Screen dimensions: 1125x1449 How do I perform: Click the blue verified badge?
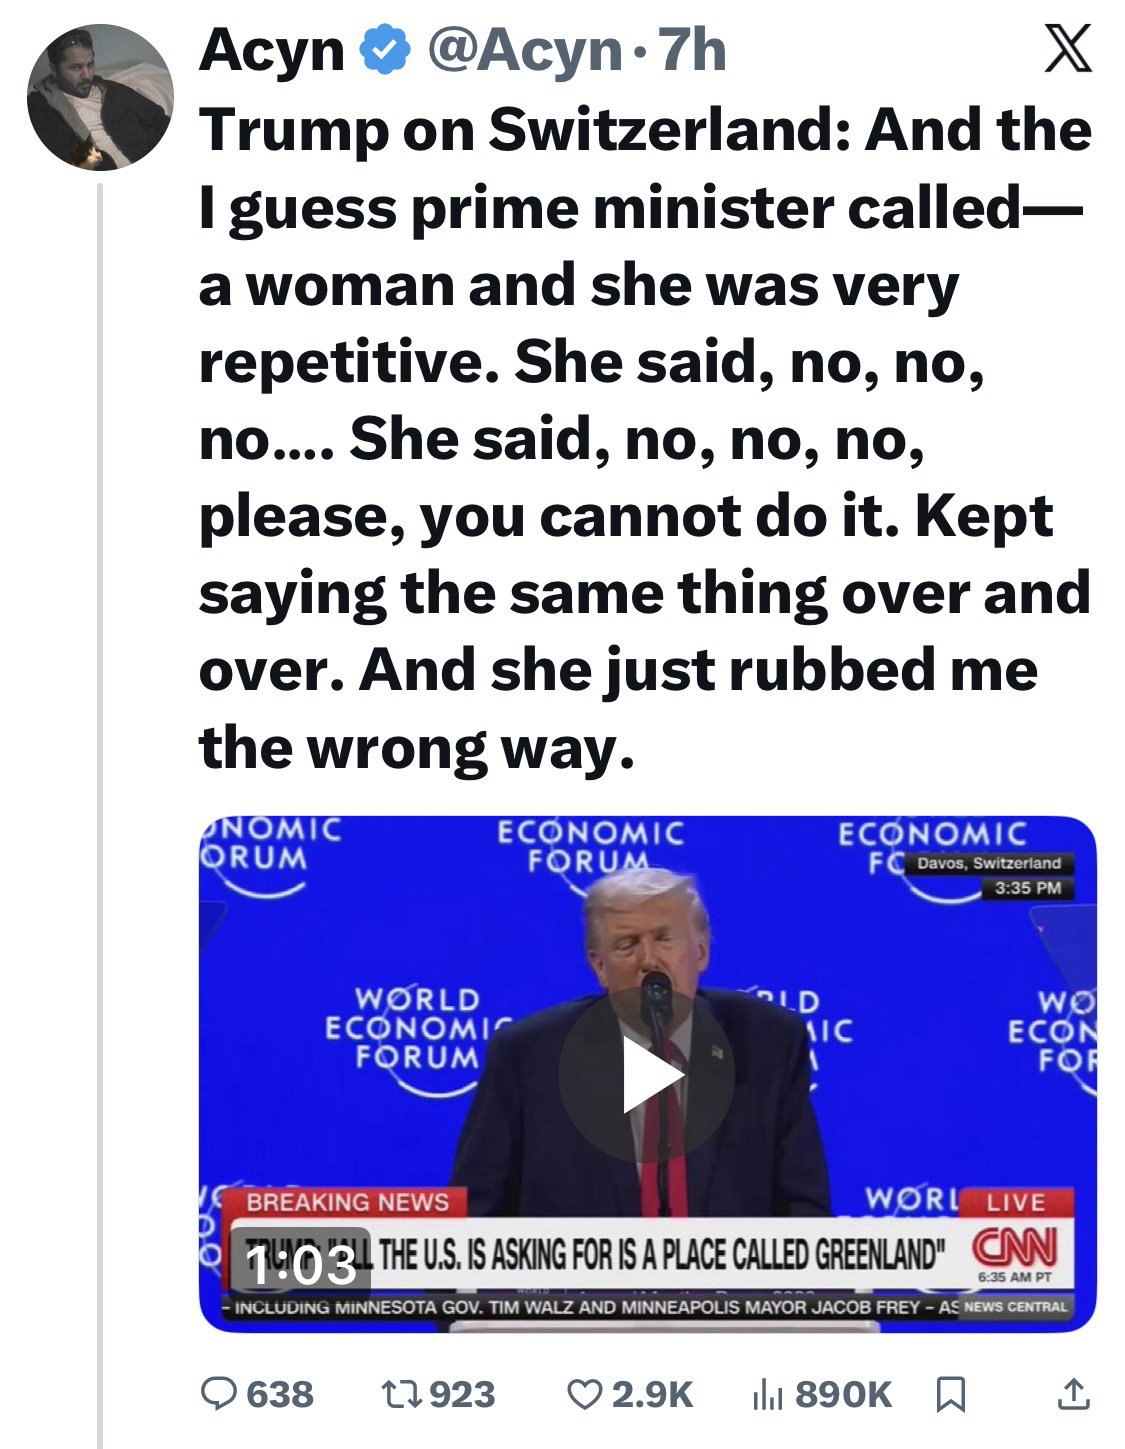click(x=383, y=51)
